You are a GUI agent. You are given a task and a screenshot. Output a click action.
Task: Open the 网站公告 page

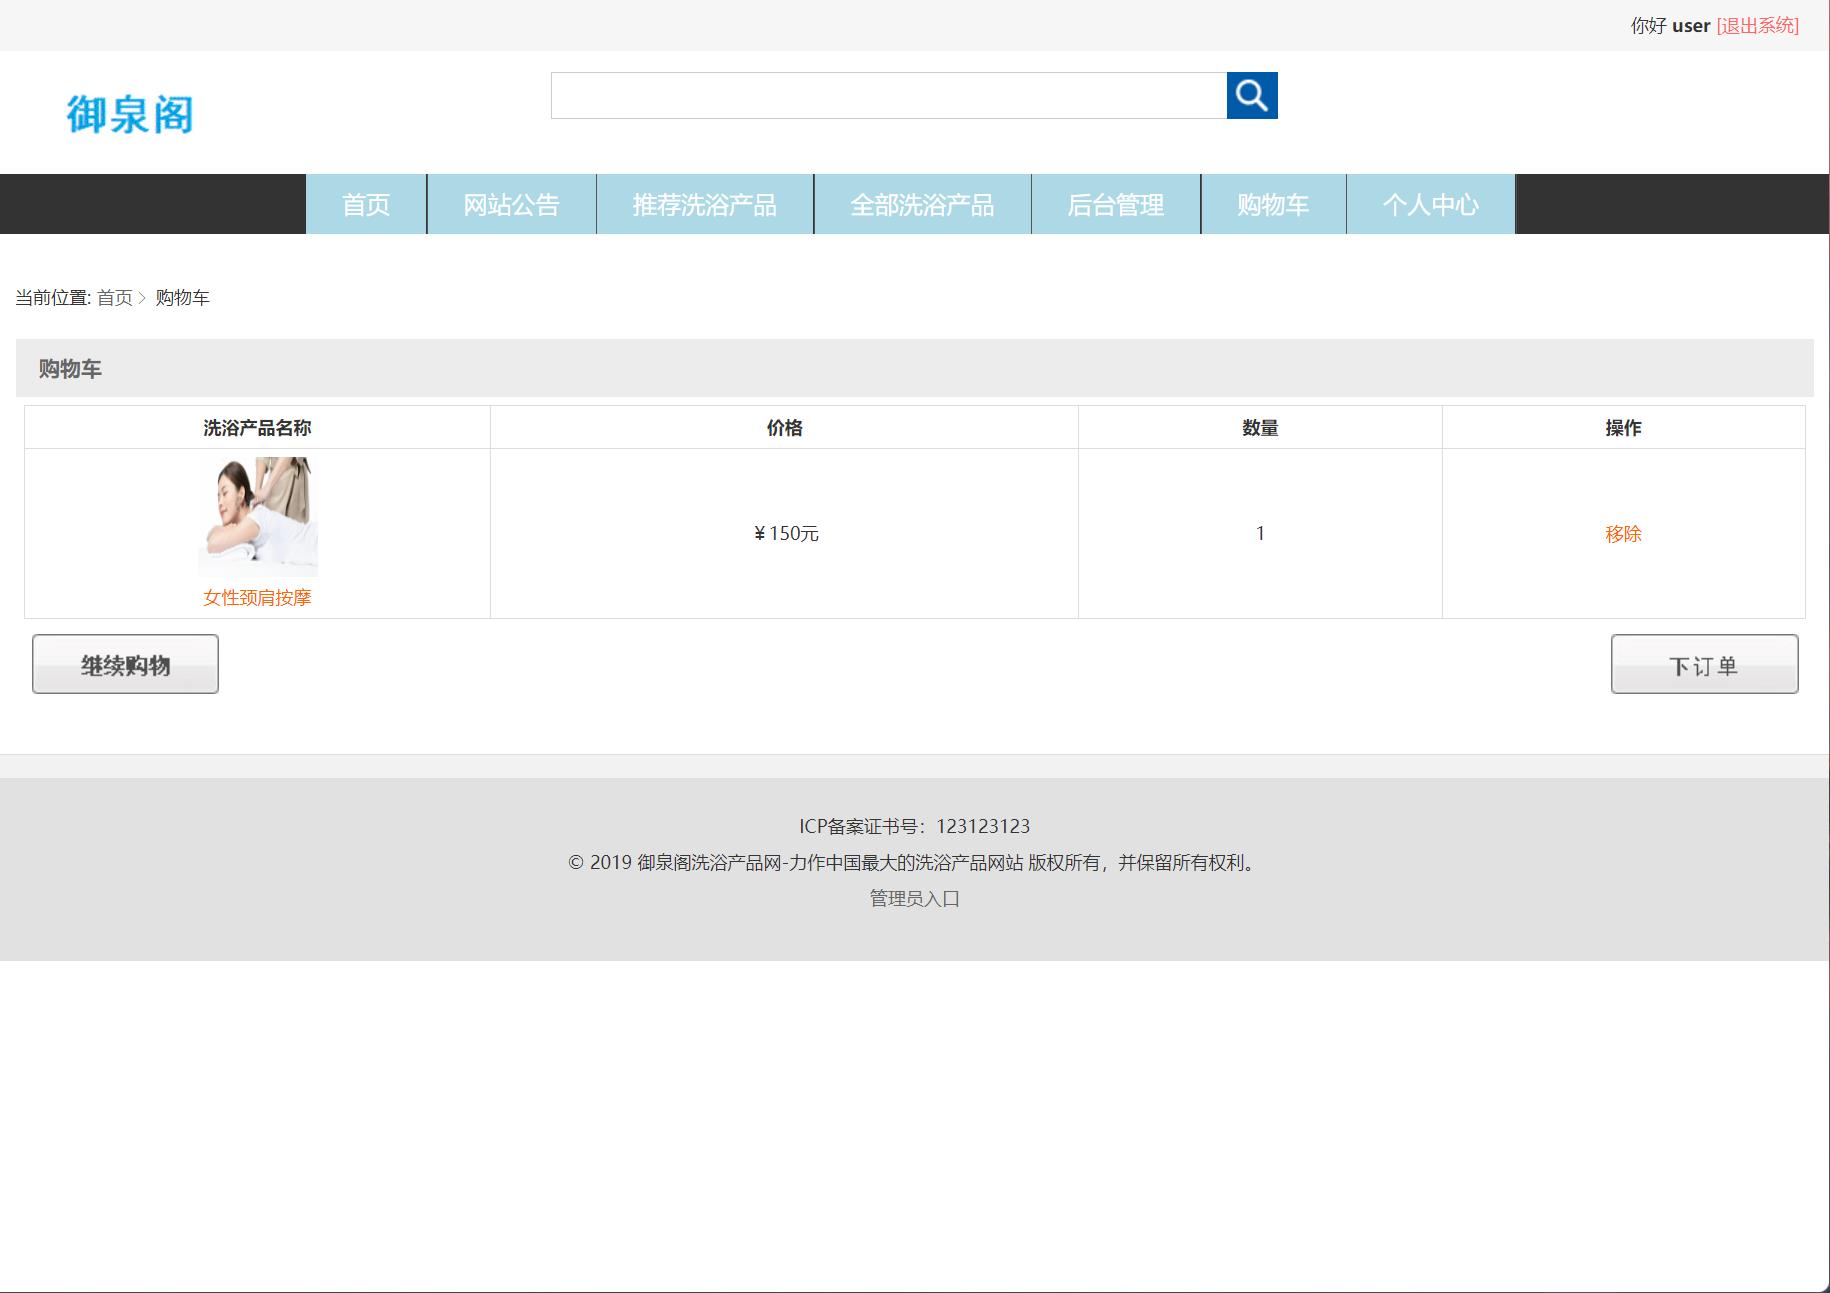[x=511, y=204]
